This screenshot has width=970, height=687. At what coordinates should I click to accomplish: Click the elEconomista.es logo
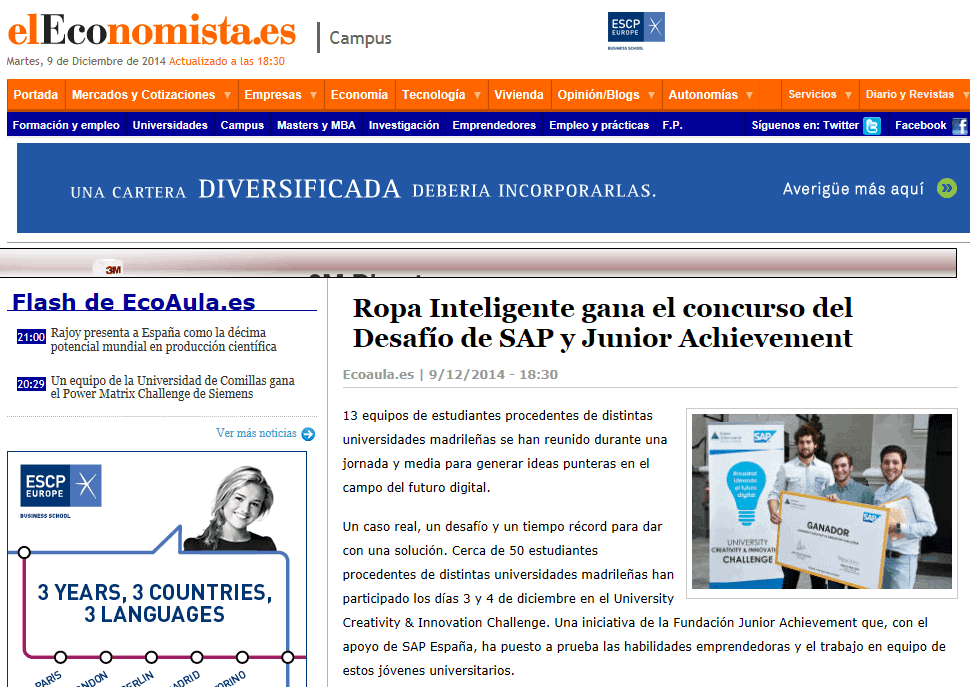click(x=152, y=31)
